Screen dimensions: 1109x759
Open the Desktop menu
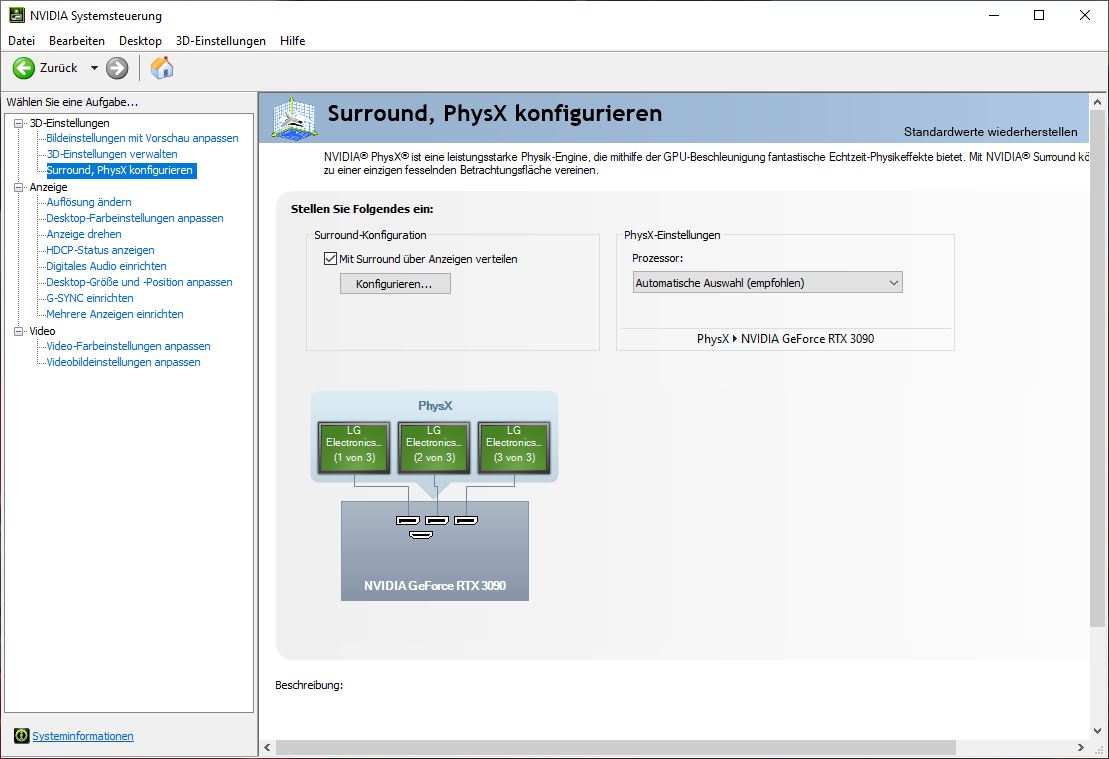(140, 41)
